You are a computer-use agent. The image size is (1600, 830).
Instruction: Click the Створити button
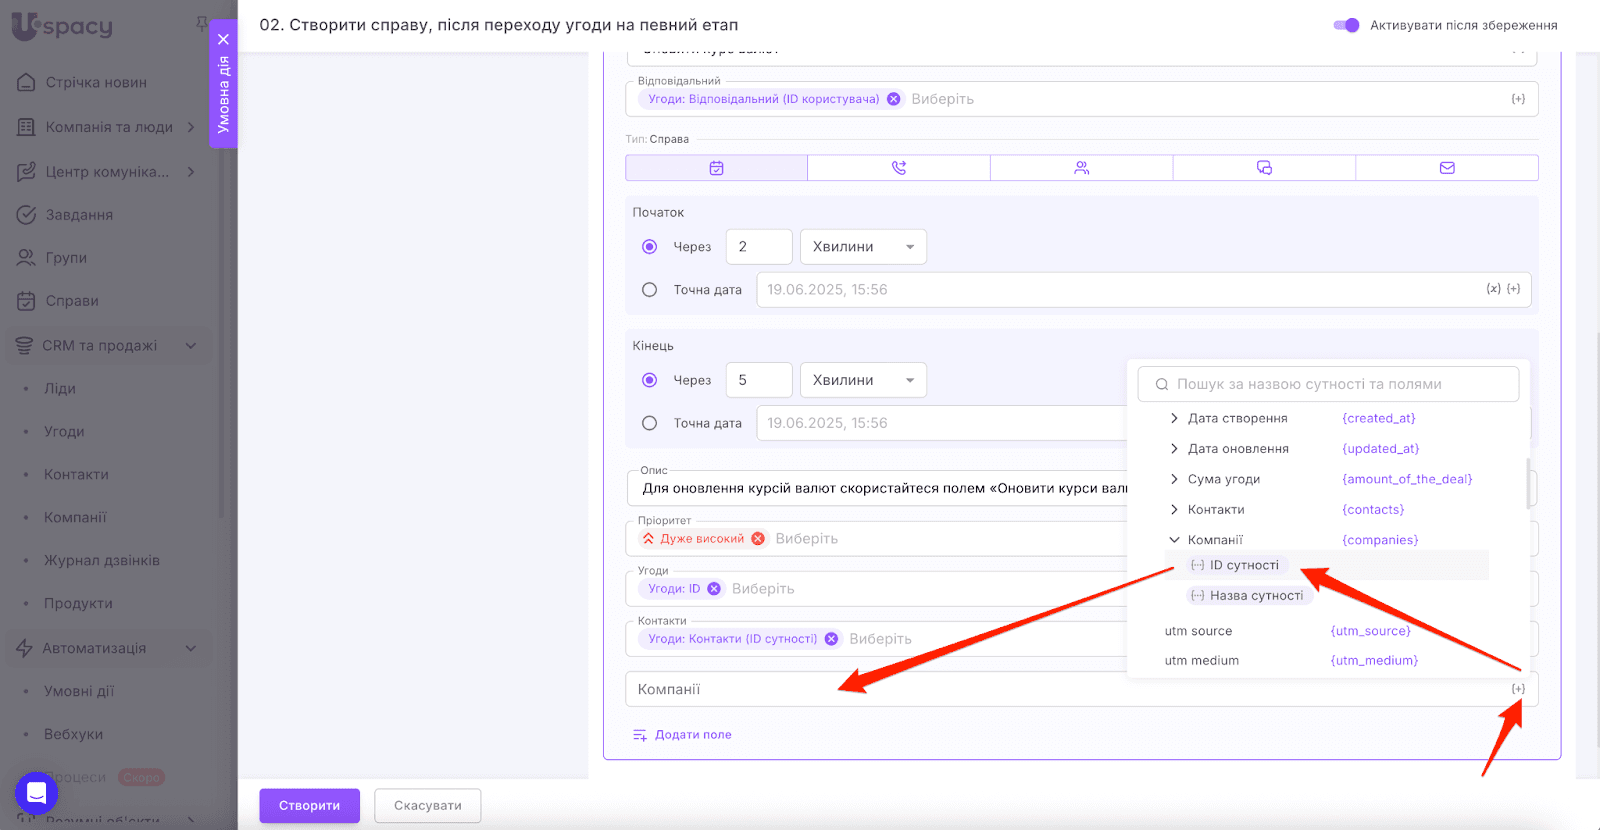pos(309,806)
